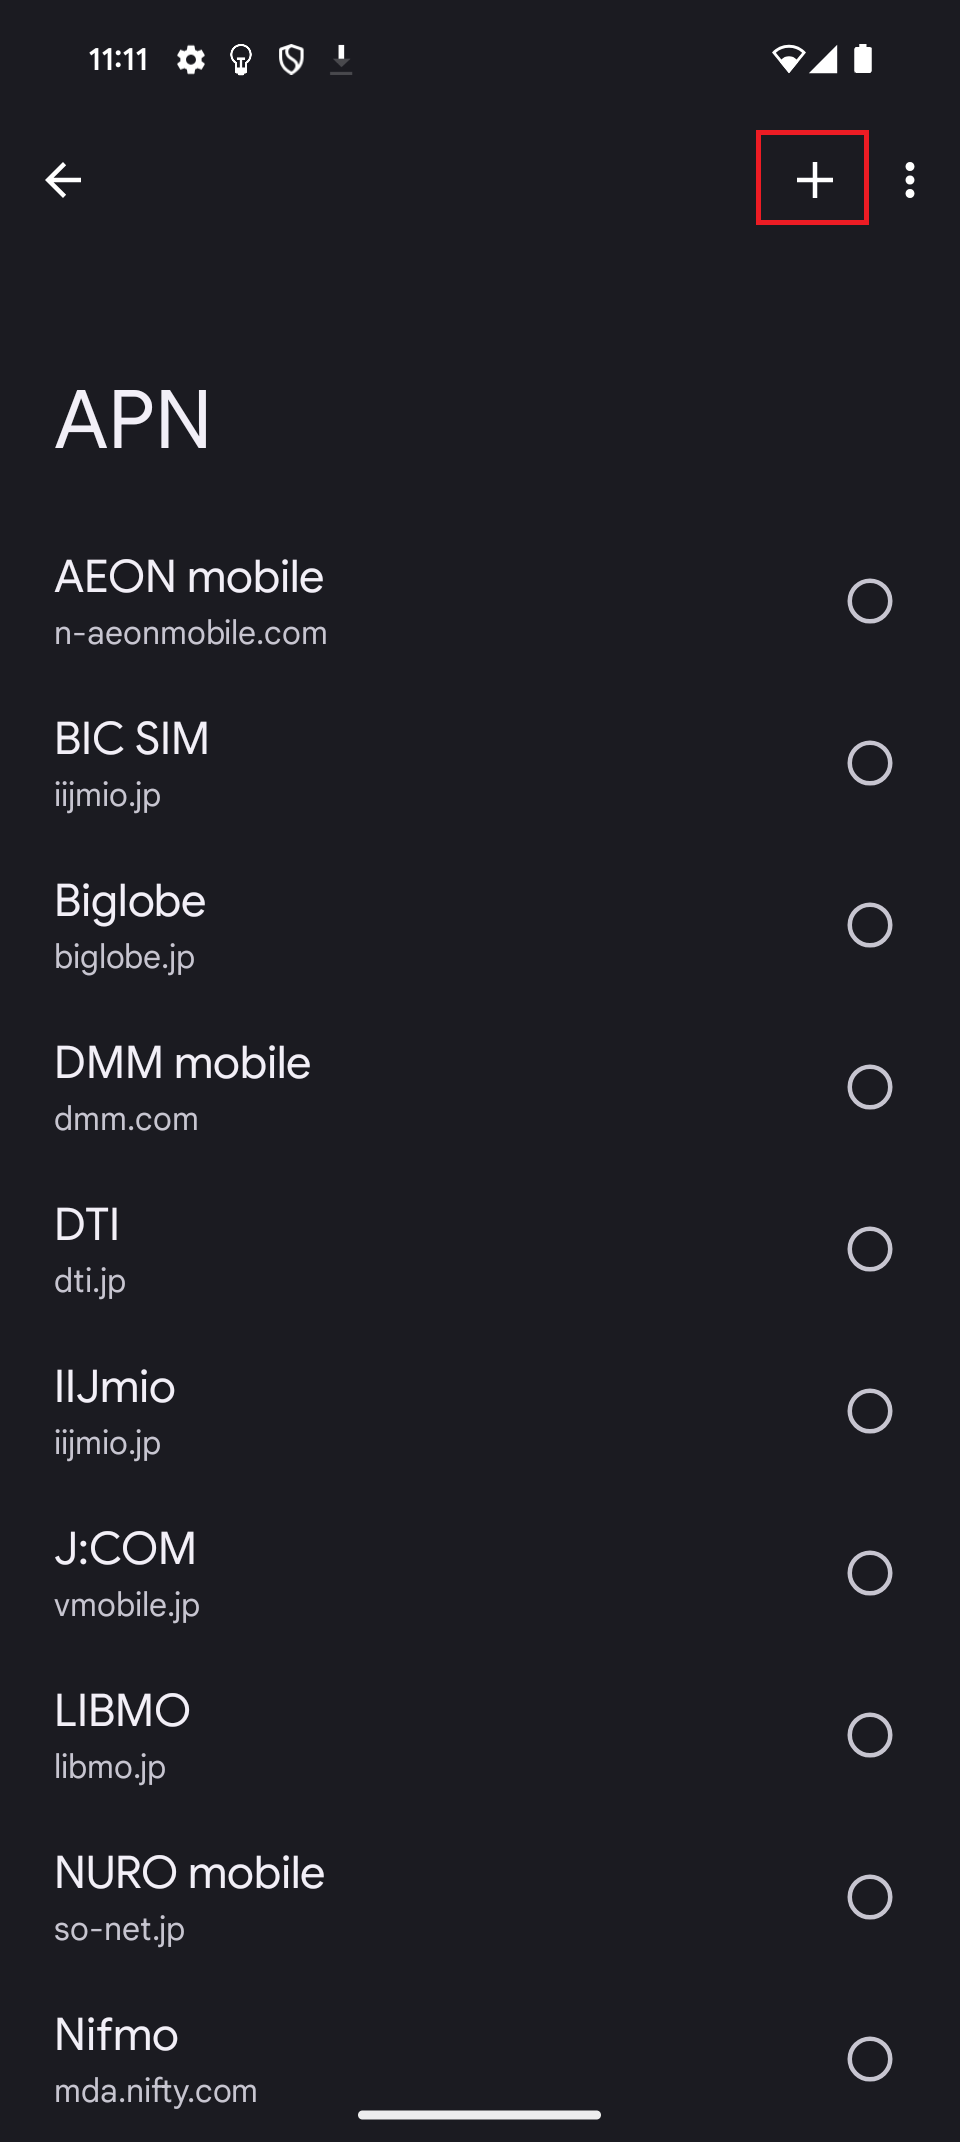The image size is (960, 2142).
Task: Tap the shield icon in status bar
Action: (291, 60)
